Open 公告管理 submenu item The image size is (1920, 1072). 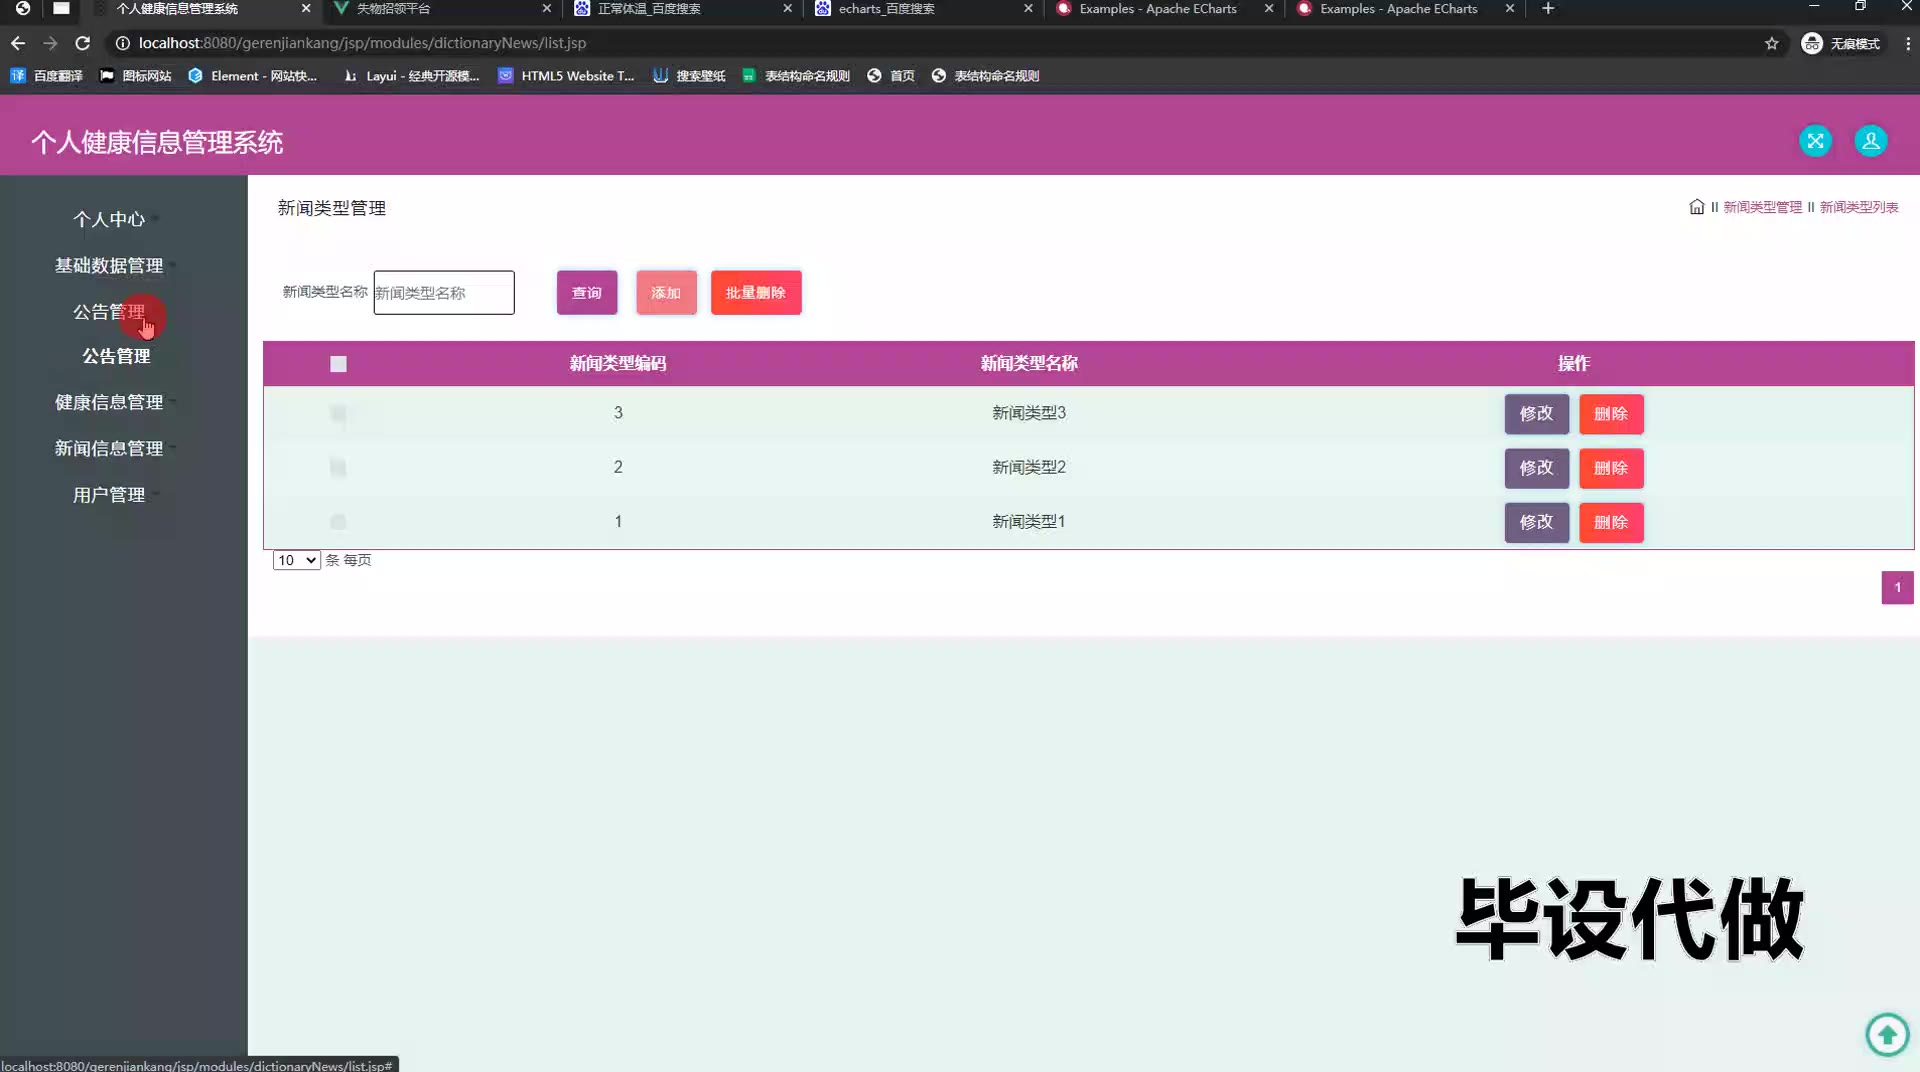[x=116, y=356]
